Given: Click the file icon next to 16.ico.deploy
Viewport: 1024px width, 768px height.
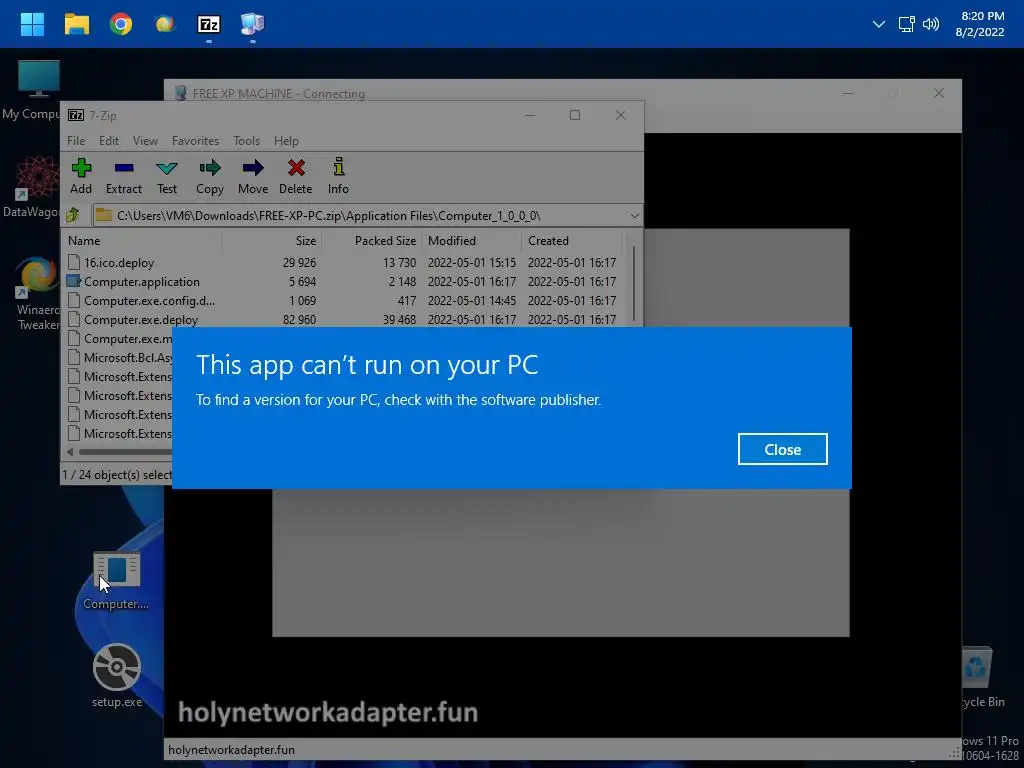Looking at the screenshot, I should (74, 263).
